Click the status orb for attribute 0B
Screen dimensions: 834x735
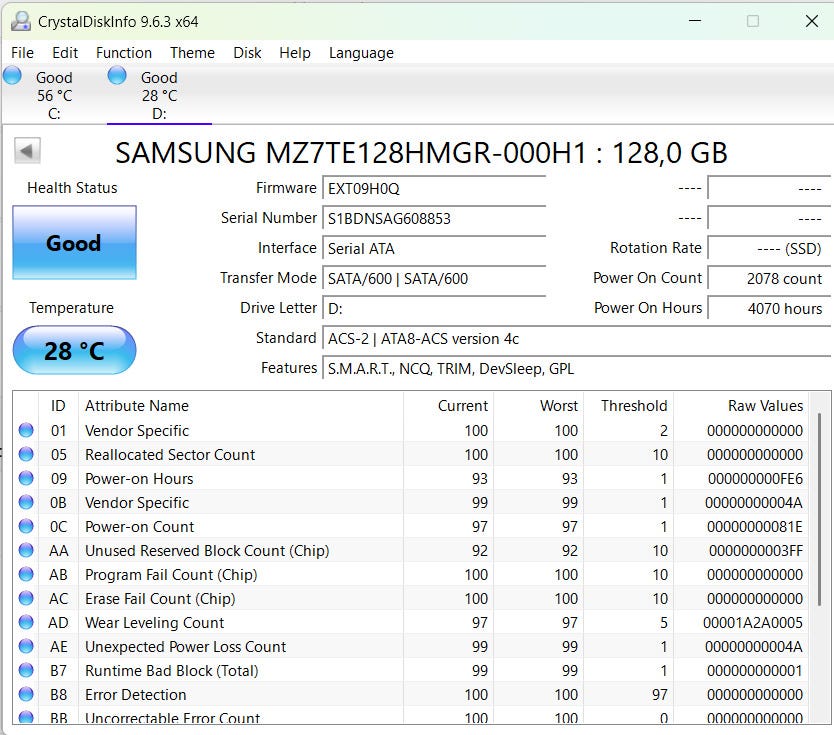26,502
